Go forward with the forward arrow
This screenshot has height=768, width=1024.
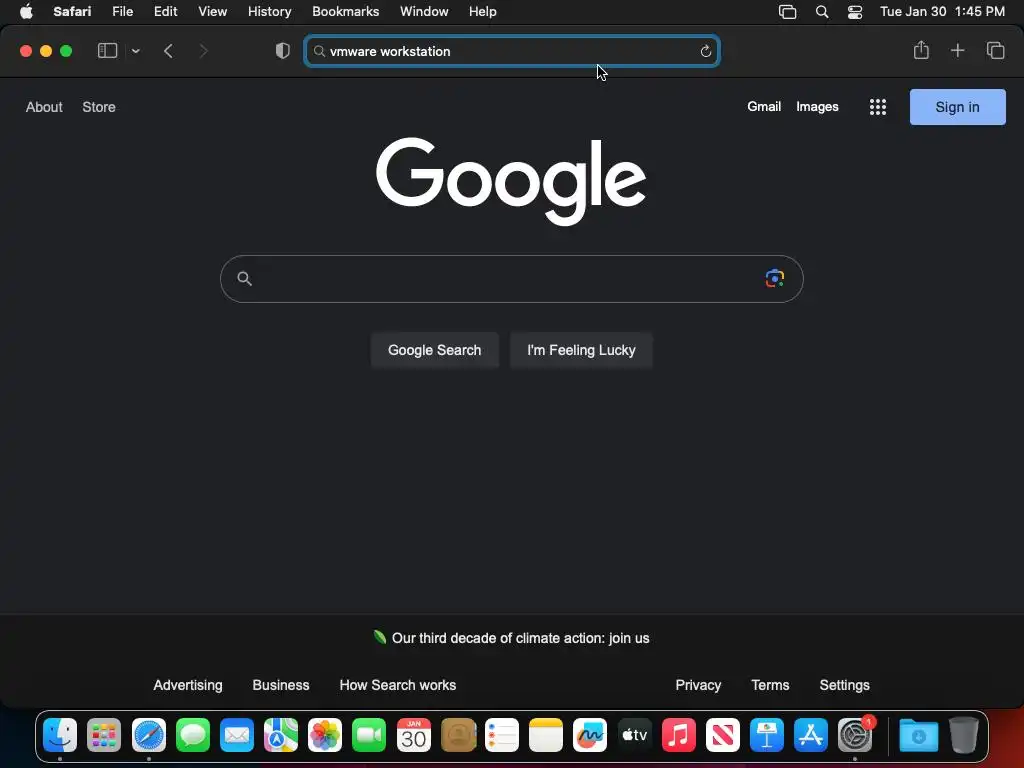click(203, 51)
